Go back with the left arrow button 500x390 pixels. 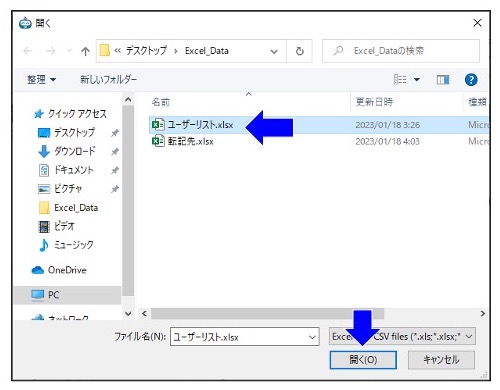pyautogui.click(x=28, y=51)
